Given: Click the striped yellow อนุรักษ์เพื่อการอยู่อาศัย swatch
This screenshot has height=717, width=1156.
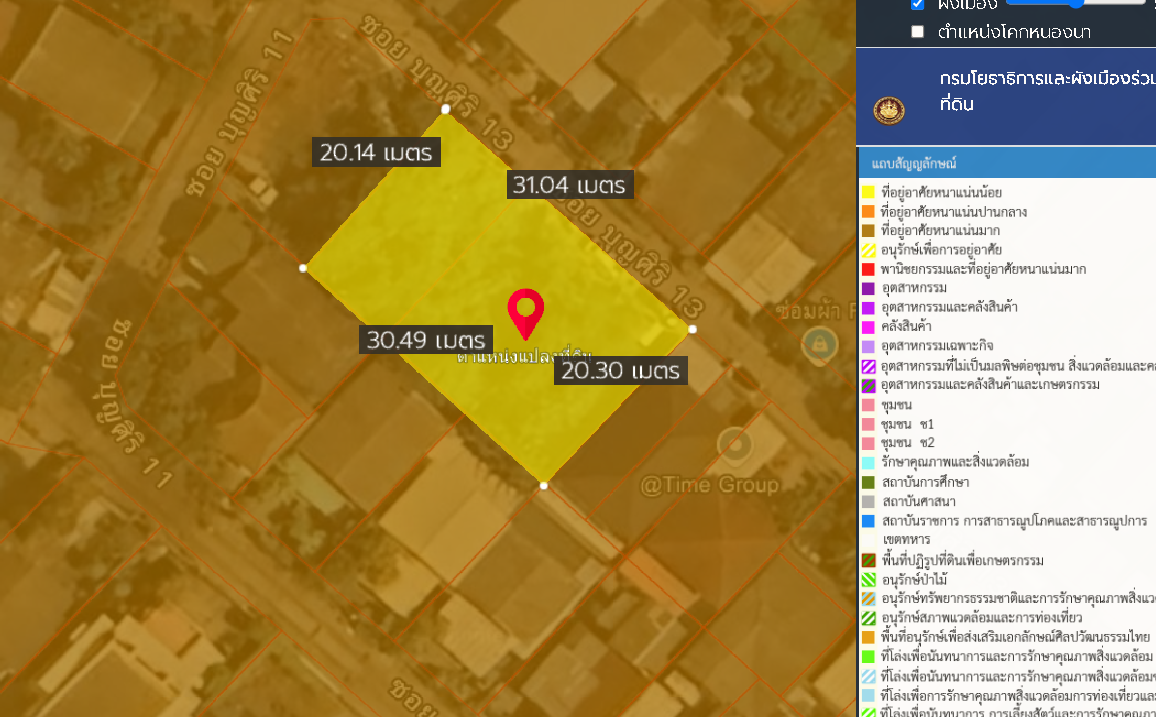Looking at the screenshot, I should point(868,250).
